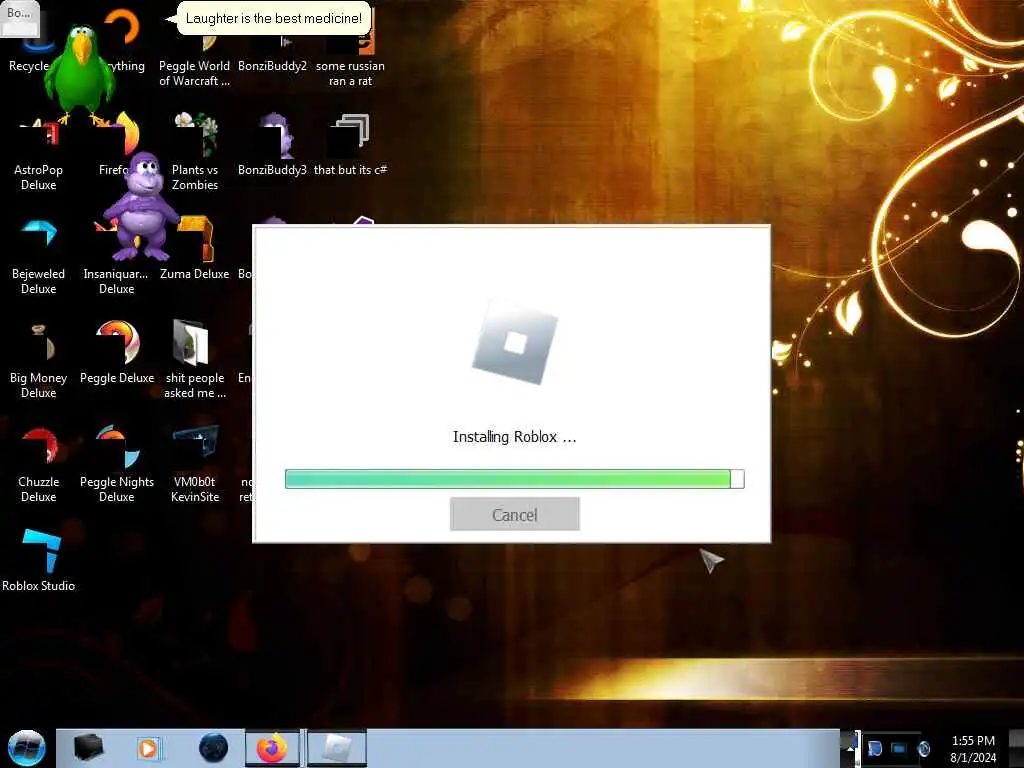Select the Bejeweled Deluxe desktop icon
1024x768 pixels.
point(39,256)
